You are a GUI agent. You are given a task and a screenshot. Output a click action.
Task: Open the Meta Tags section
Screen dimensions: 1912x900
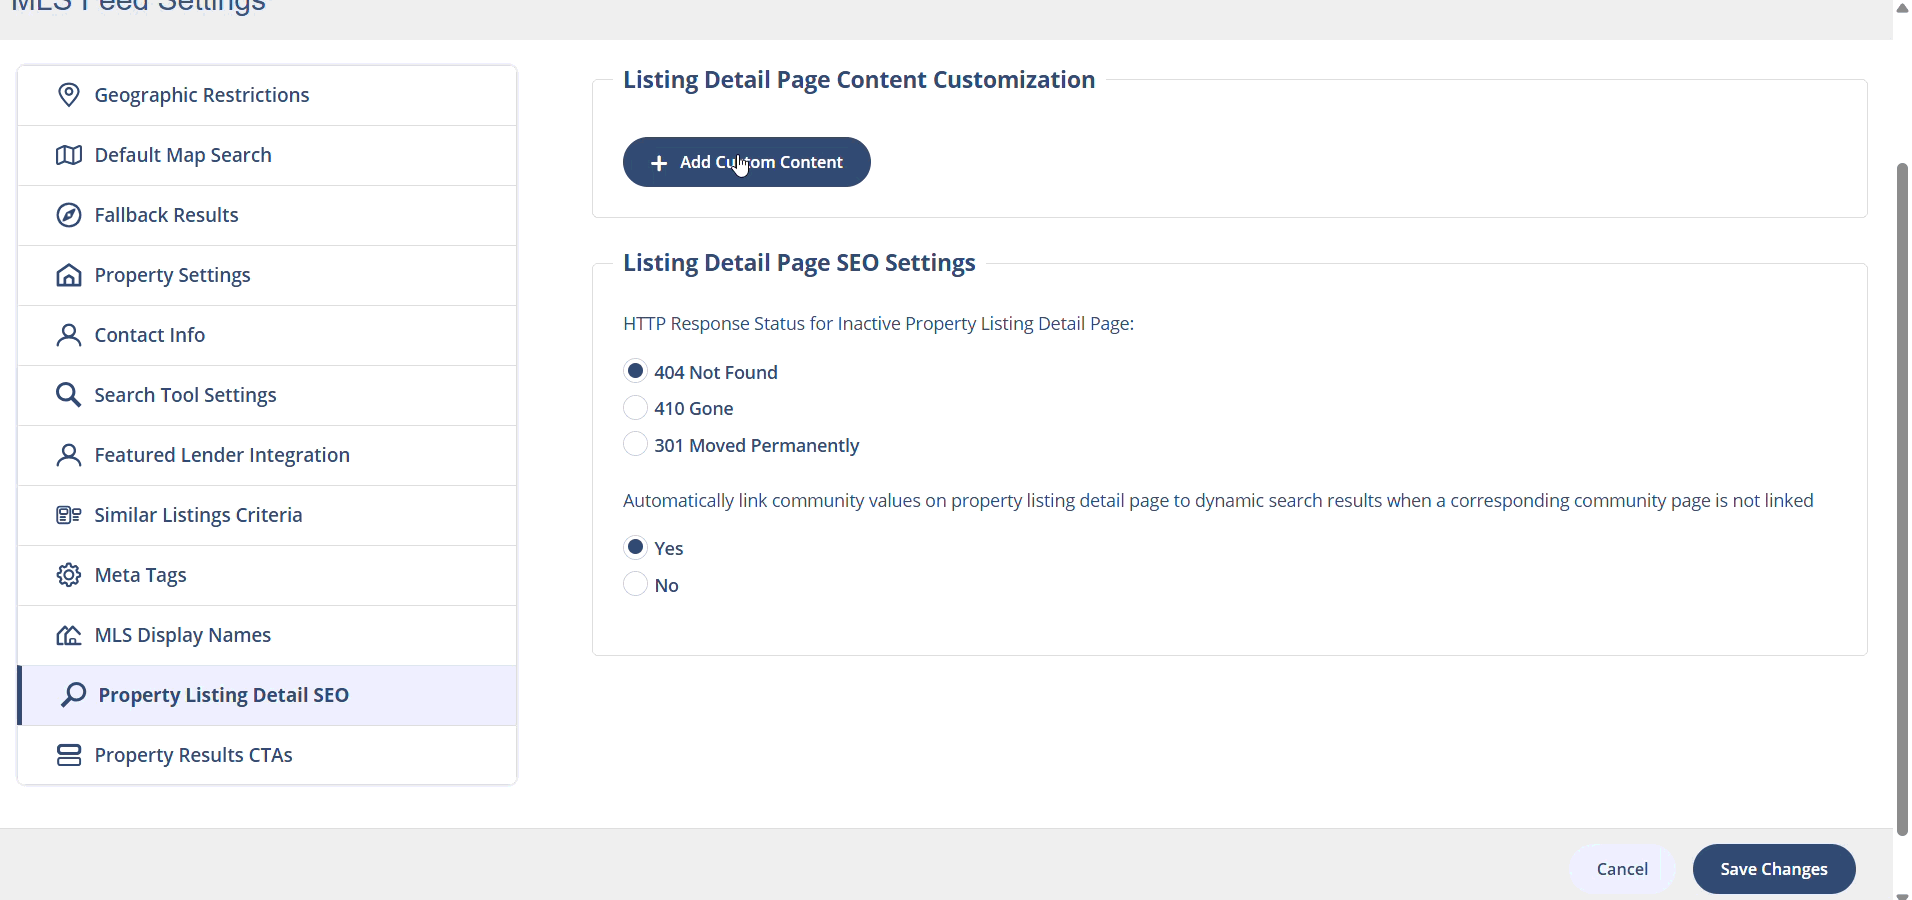tap(267, 575)
